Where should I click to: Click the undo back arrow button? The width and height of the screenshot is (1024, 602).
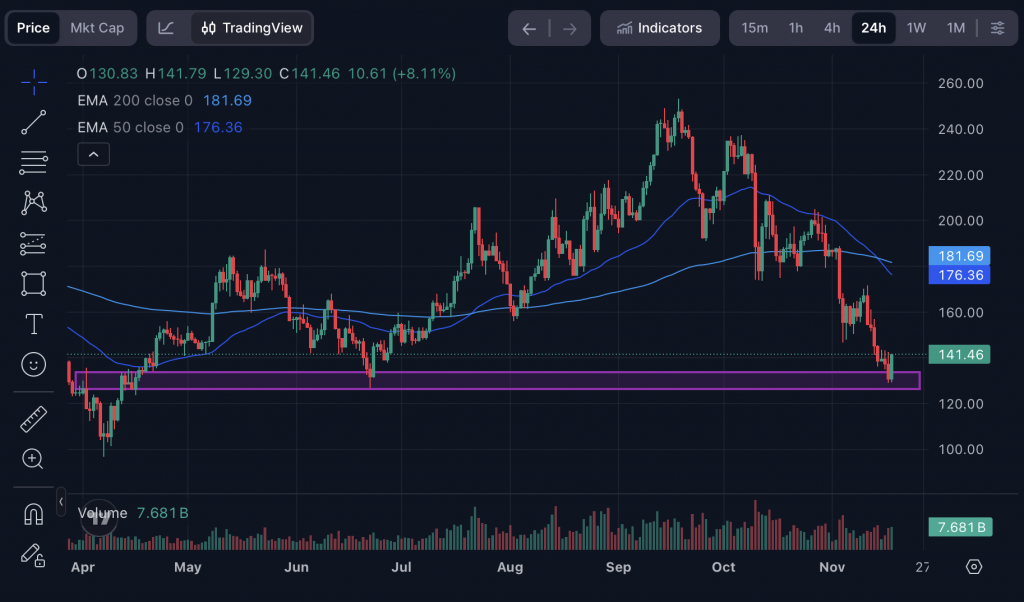pos(529,28)
